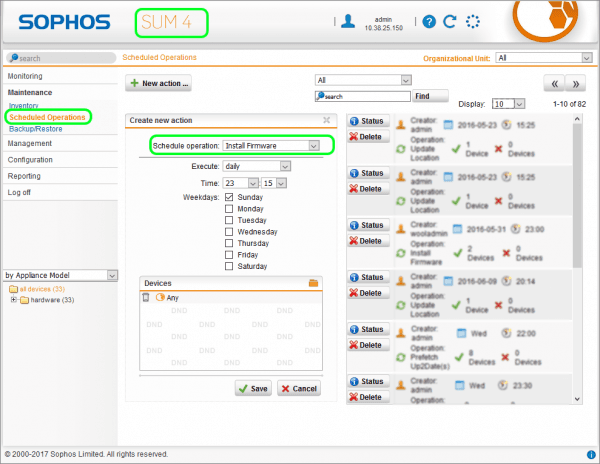Click the all devices folder icon in tree
This screenshot has width=600, height=464.
click(x=13, y=289)
